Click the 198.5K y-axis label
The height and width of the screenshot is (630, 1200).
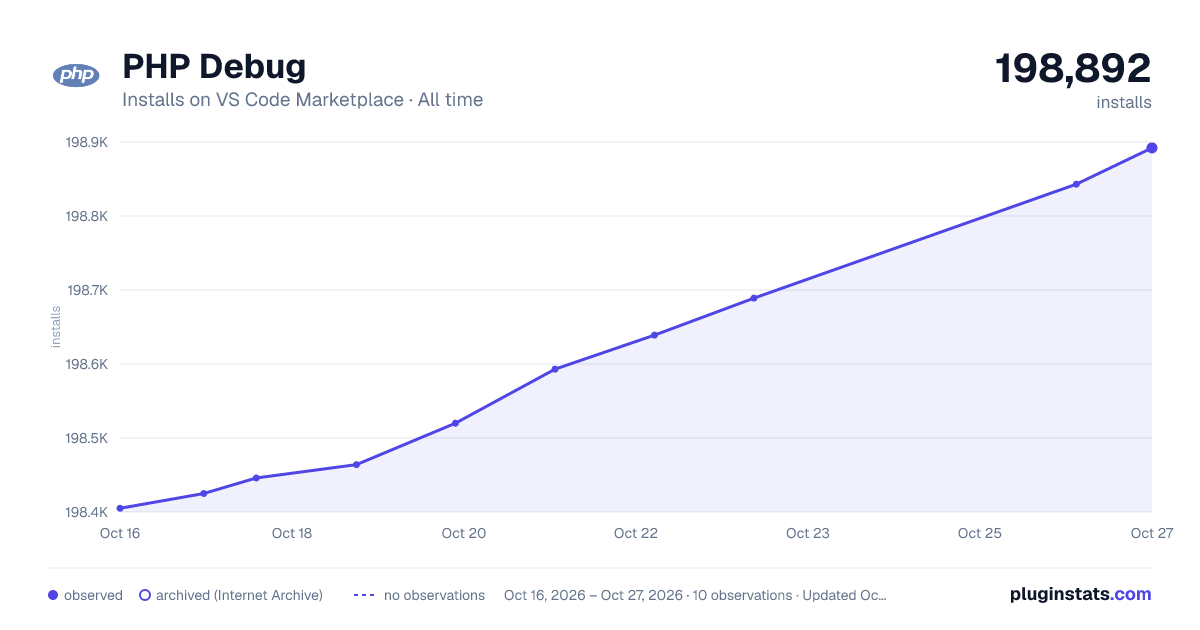point(87,438)
